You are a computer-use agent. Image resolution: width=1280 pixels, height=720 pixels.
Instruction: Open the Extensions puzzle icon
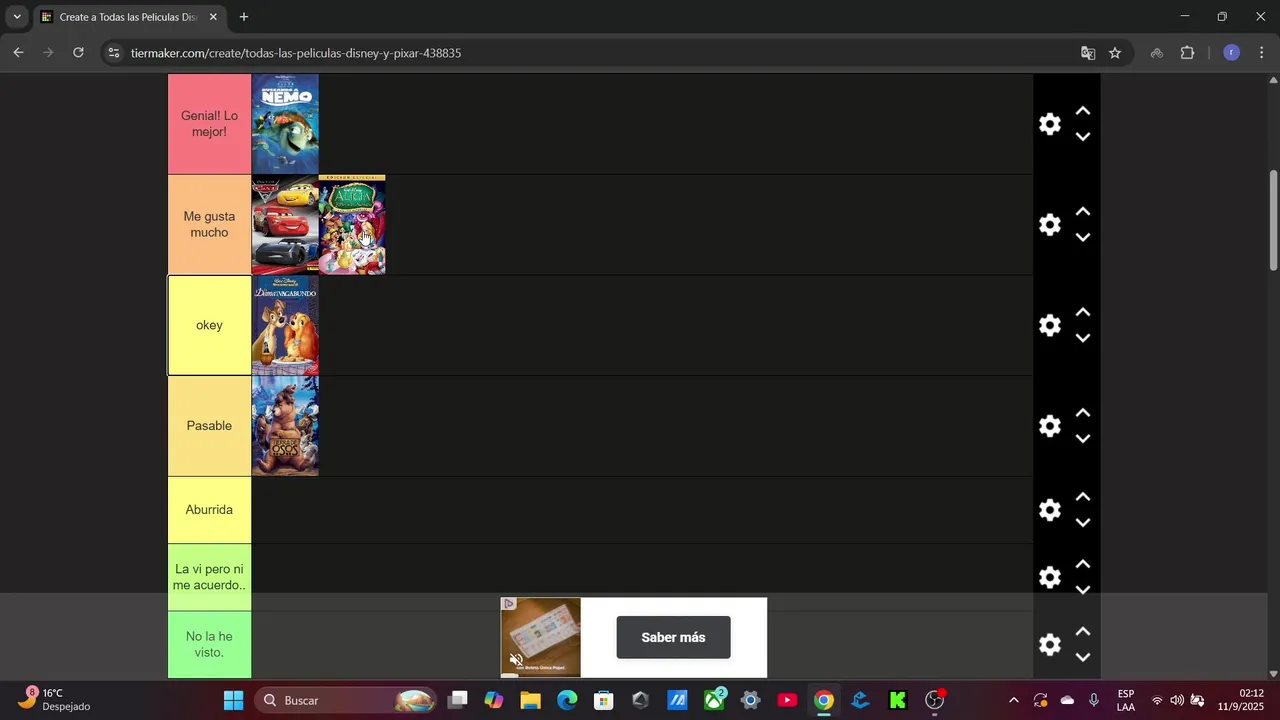[x=1188, y=53]
